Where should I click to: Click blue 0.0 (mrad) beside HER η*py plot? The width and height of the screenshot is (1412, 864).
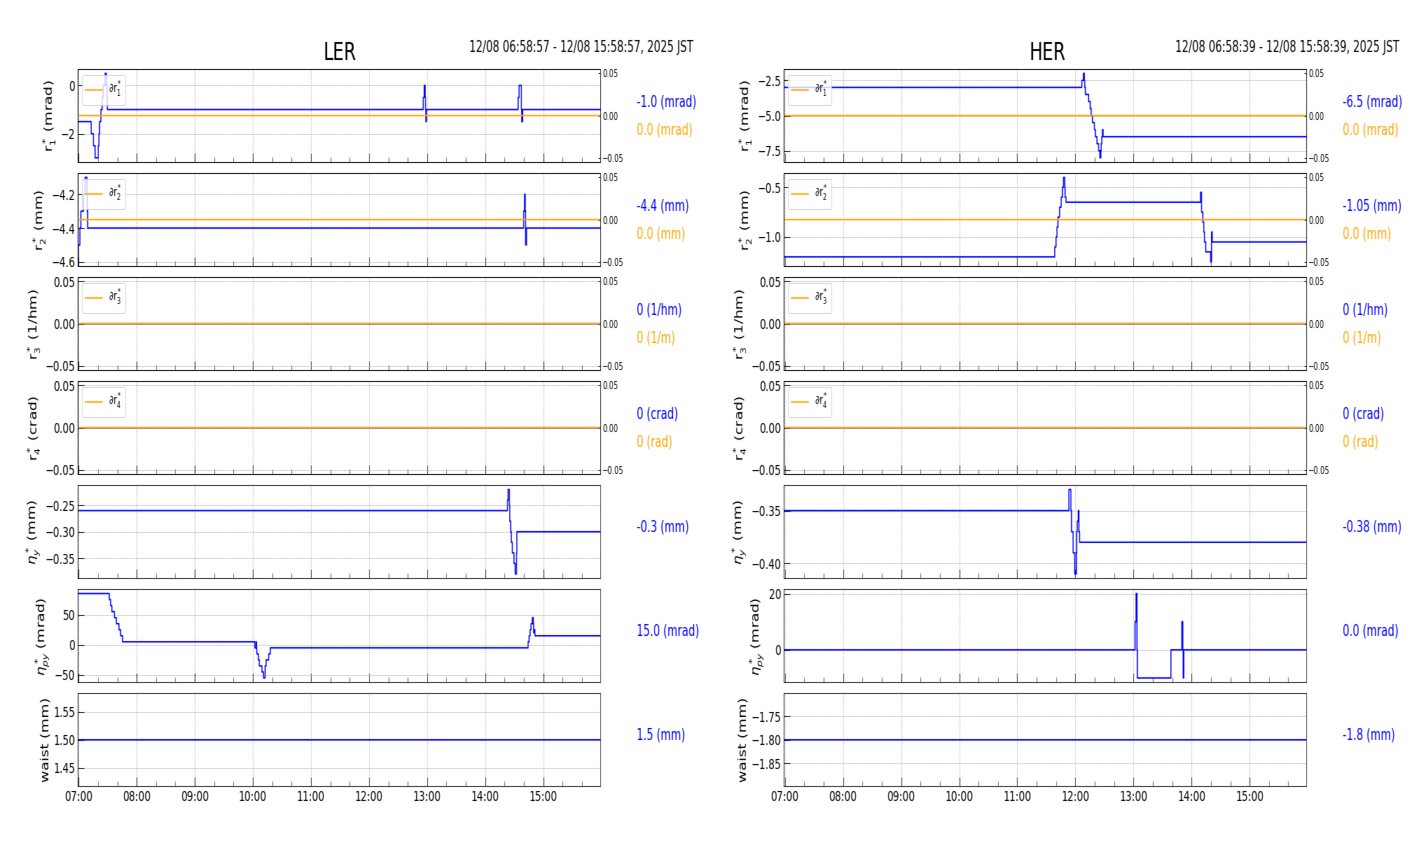point(1370,631)
